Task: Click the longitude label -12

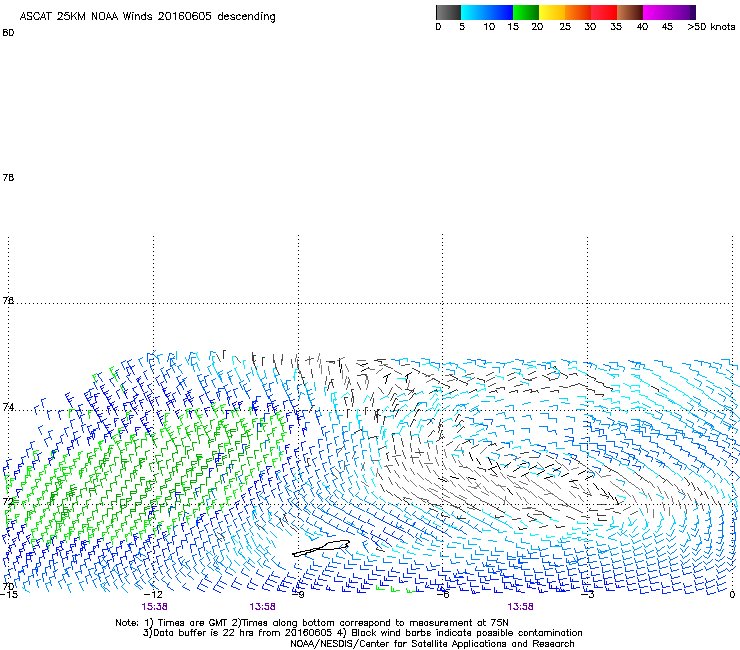Action: coord(153,594)
